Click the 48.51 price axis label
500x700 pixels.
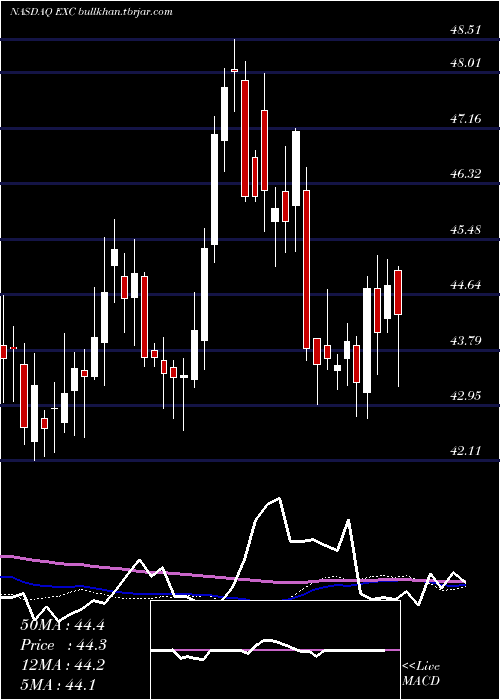pos(466,30)
